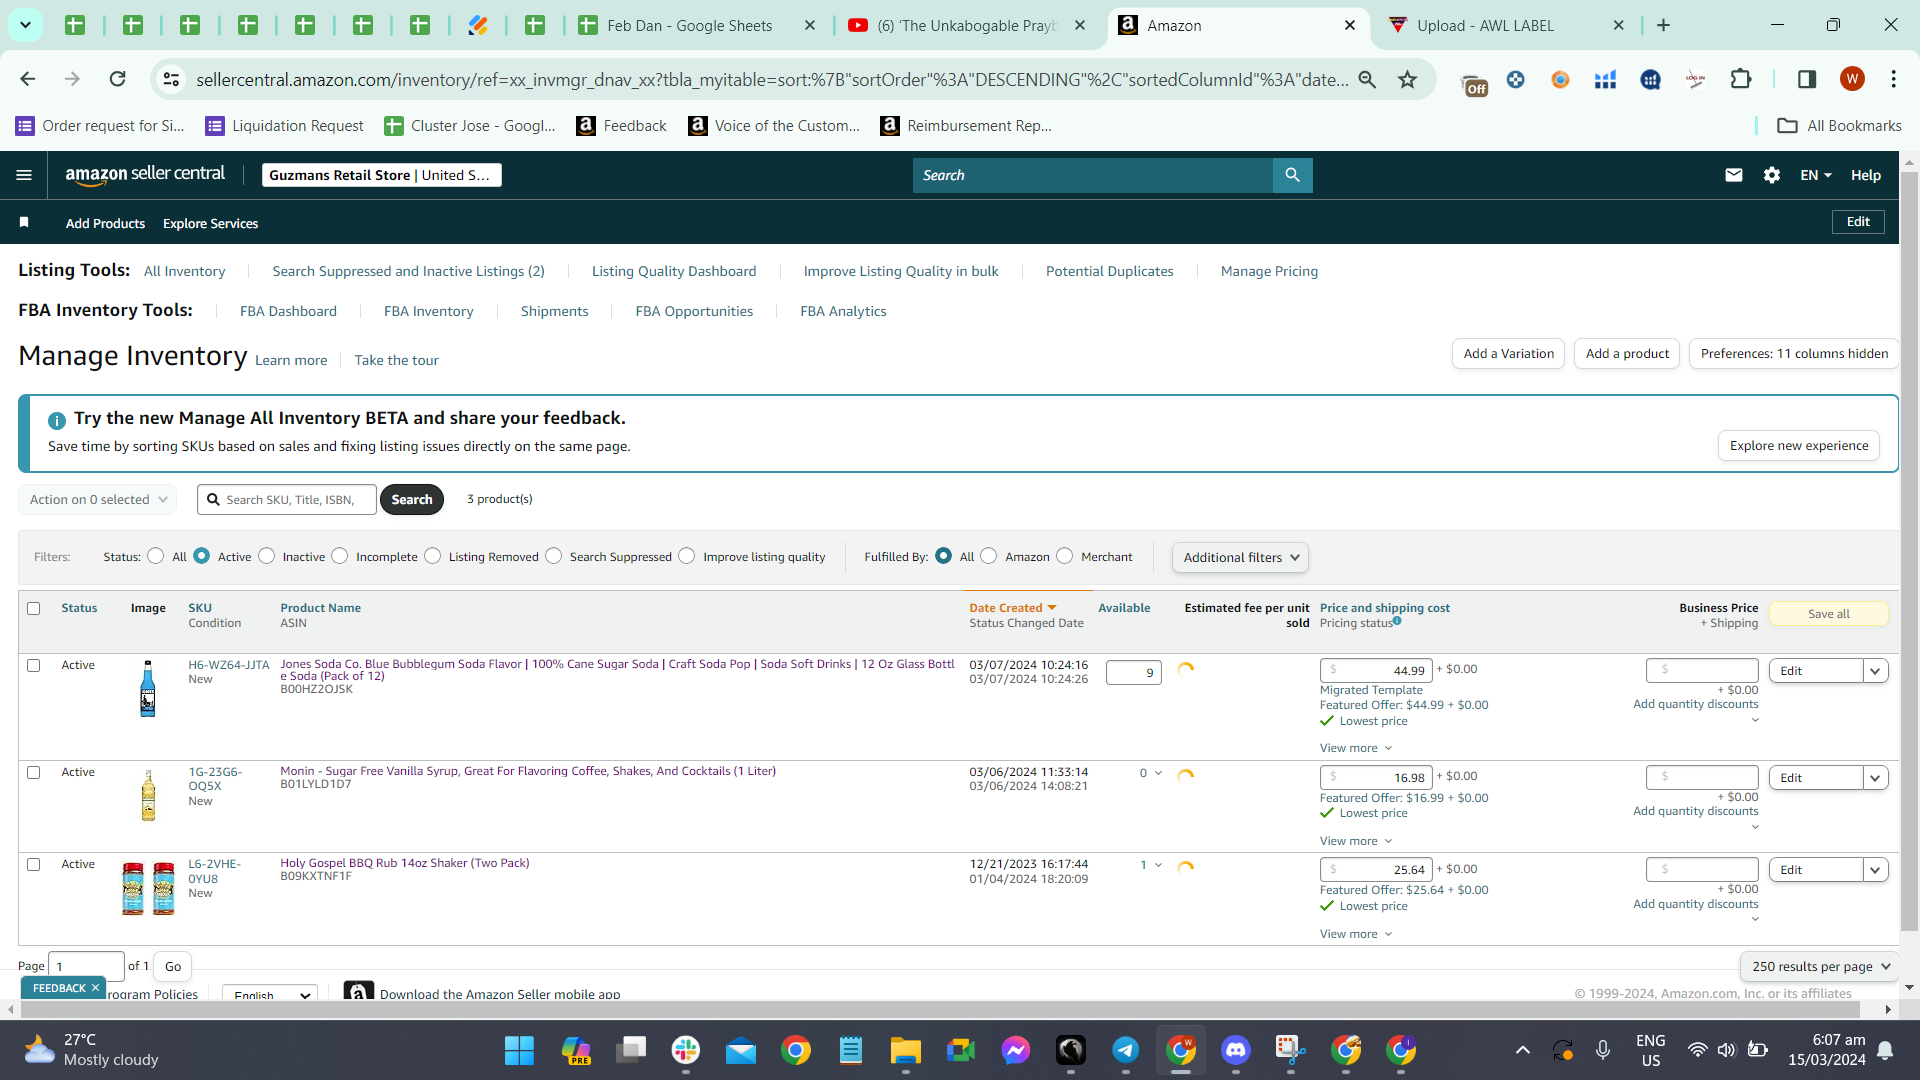Viewport: 1920px width, 1080px height.
Task: Click the Search SKU, Title, ISBN field
Action: [x=288, y=499]
